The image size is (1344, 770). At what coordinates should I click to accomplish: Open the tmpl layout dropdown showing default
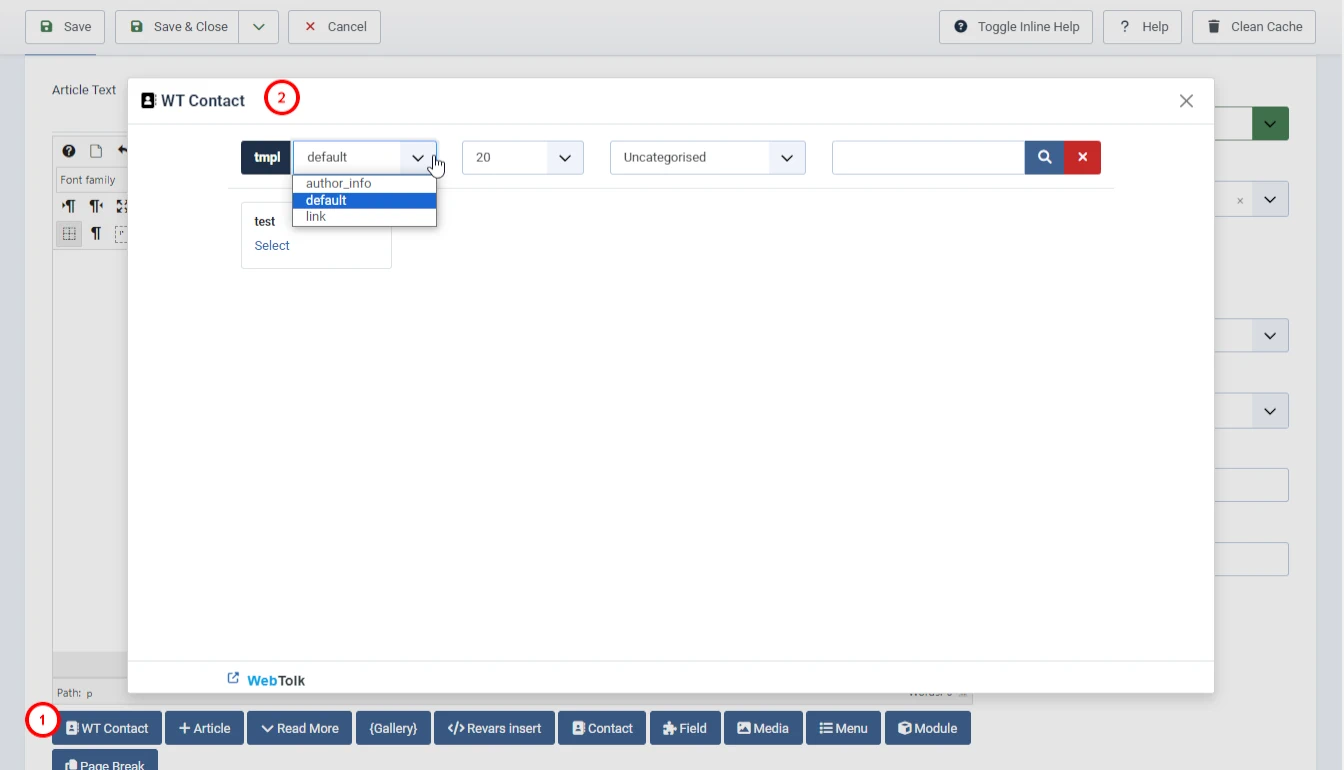[364, 157]
